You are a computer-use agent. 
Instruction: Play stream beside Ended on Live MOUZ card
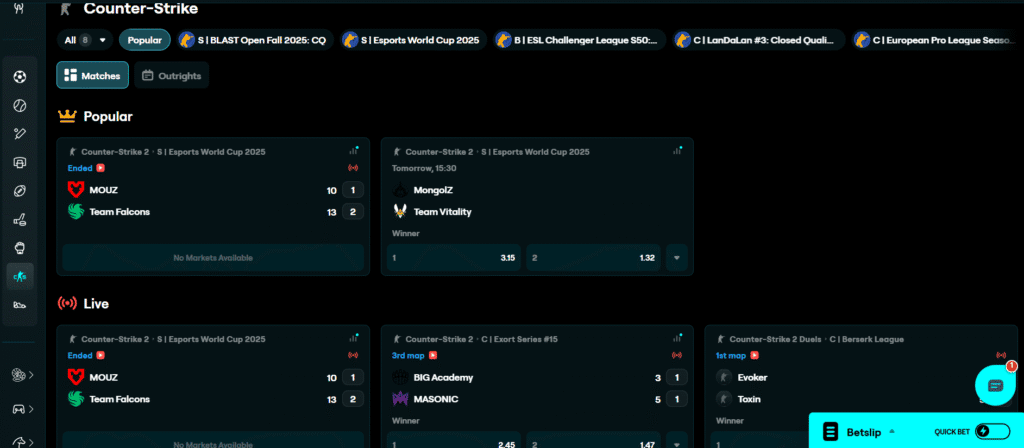pos(101,355)
